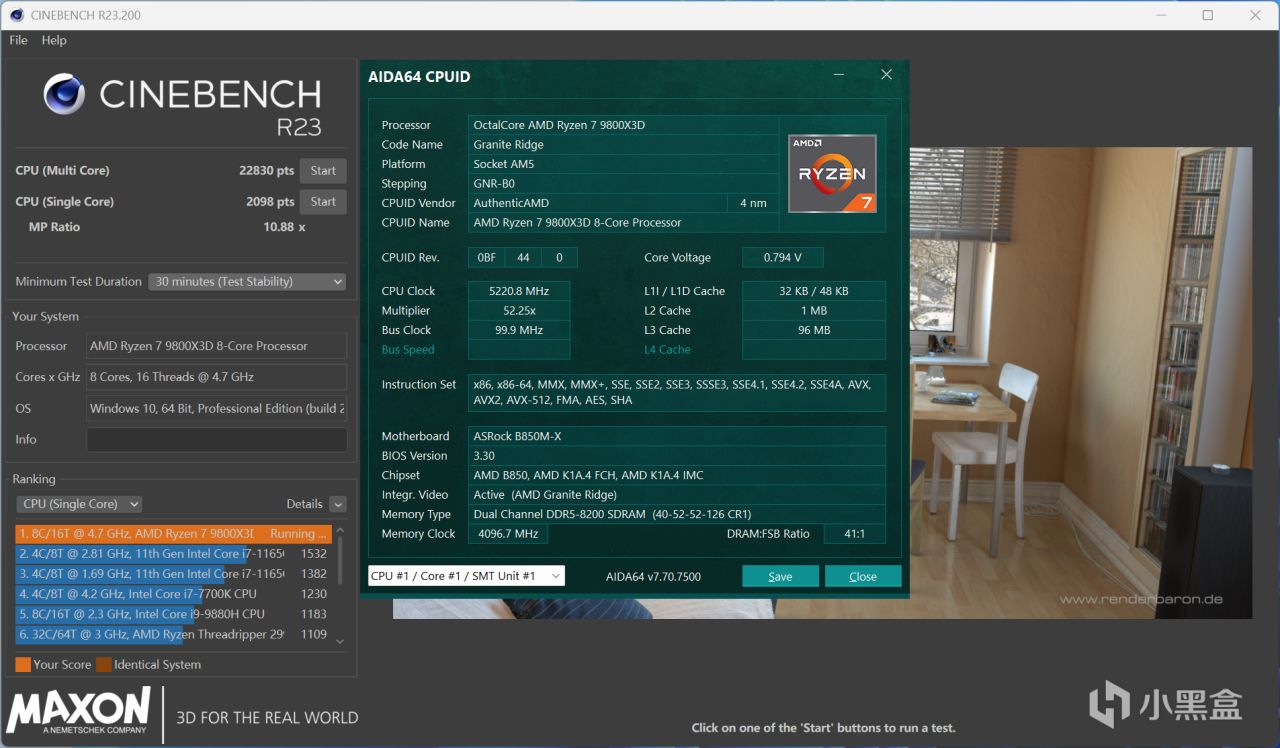Click the Motherboard value ASRock B850M-X
The width and height of the screenshot is (1280, 748).
coord(677,436)
